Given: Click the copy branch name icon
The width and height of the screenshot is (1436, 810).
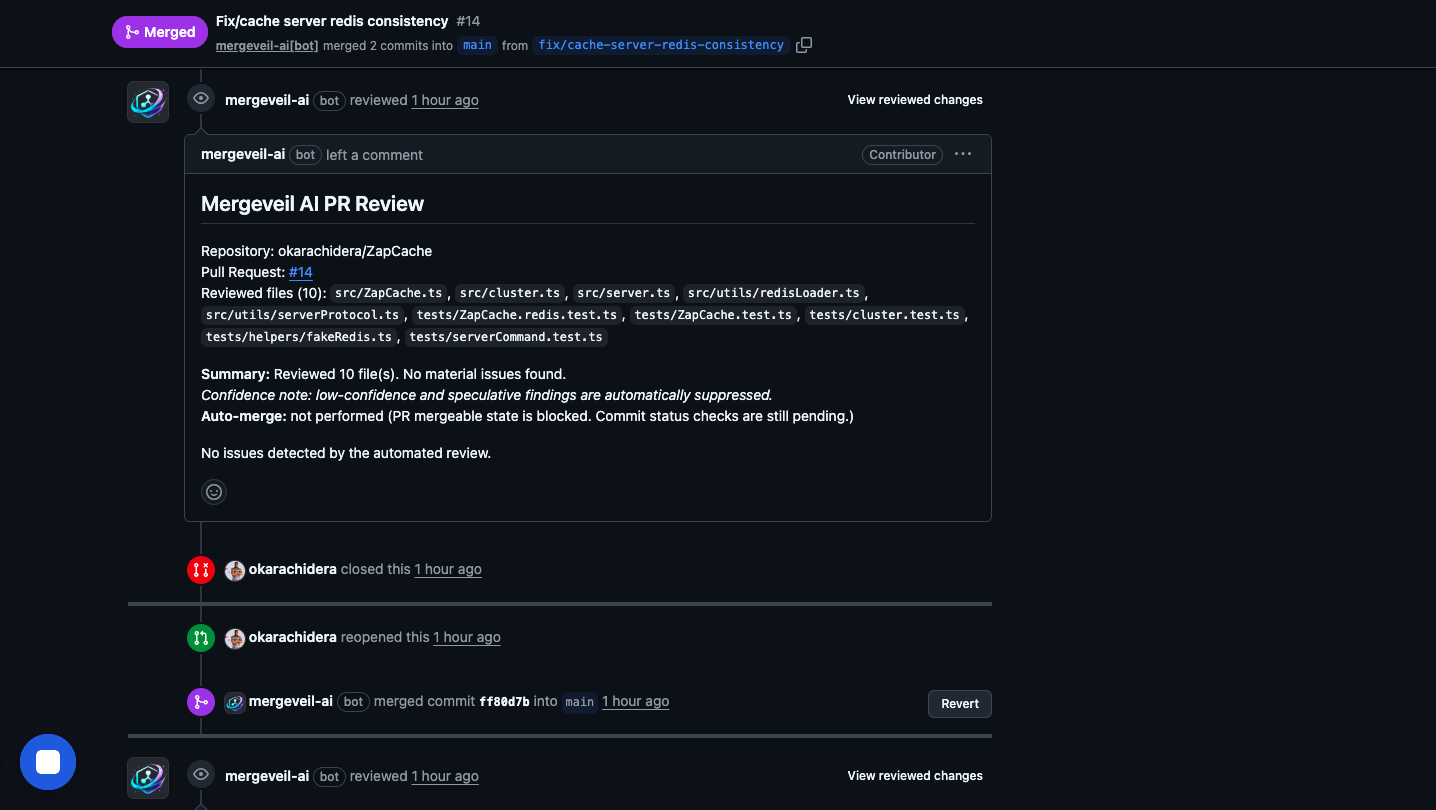Looking at the screenshot, I should tap(804, 44).
